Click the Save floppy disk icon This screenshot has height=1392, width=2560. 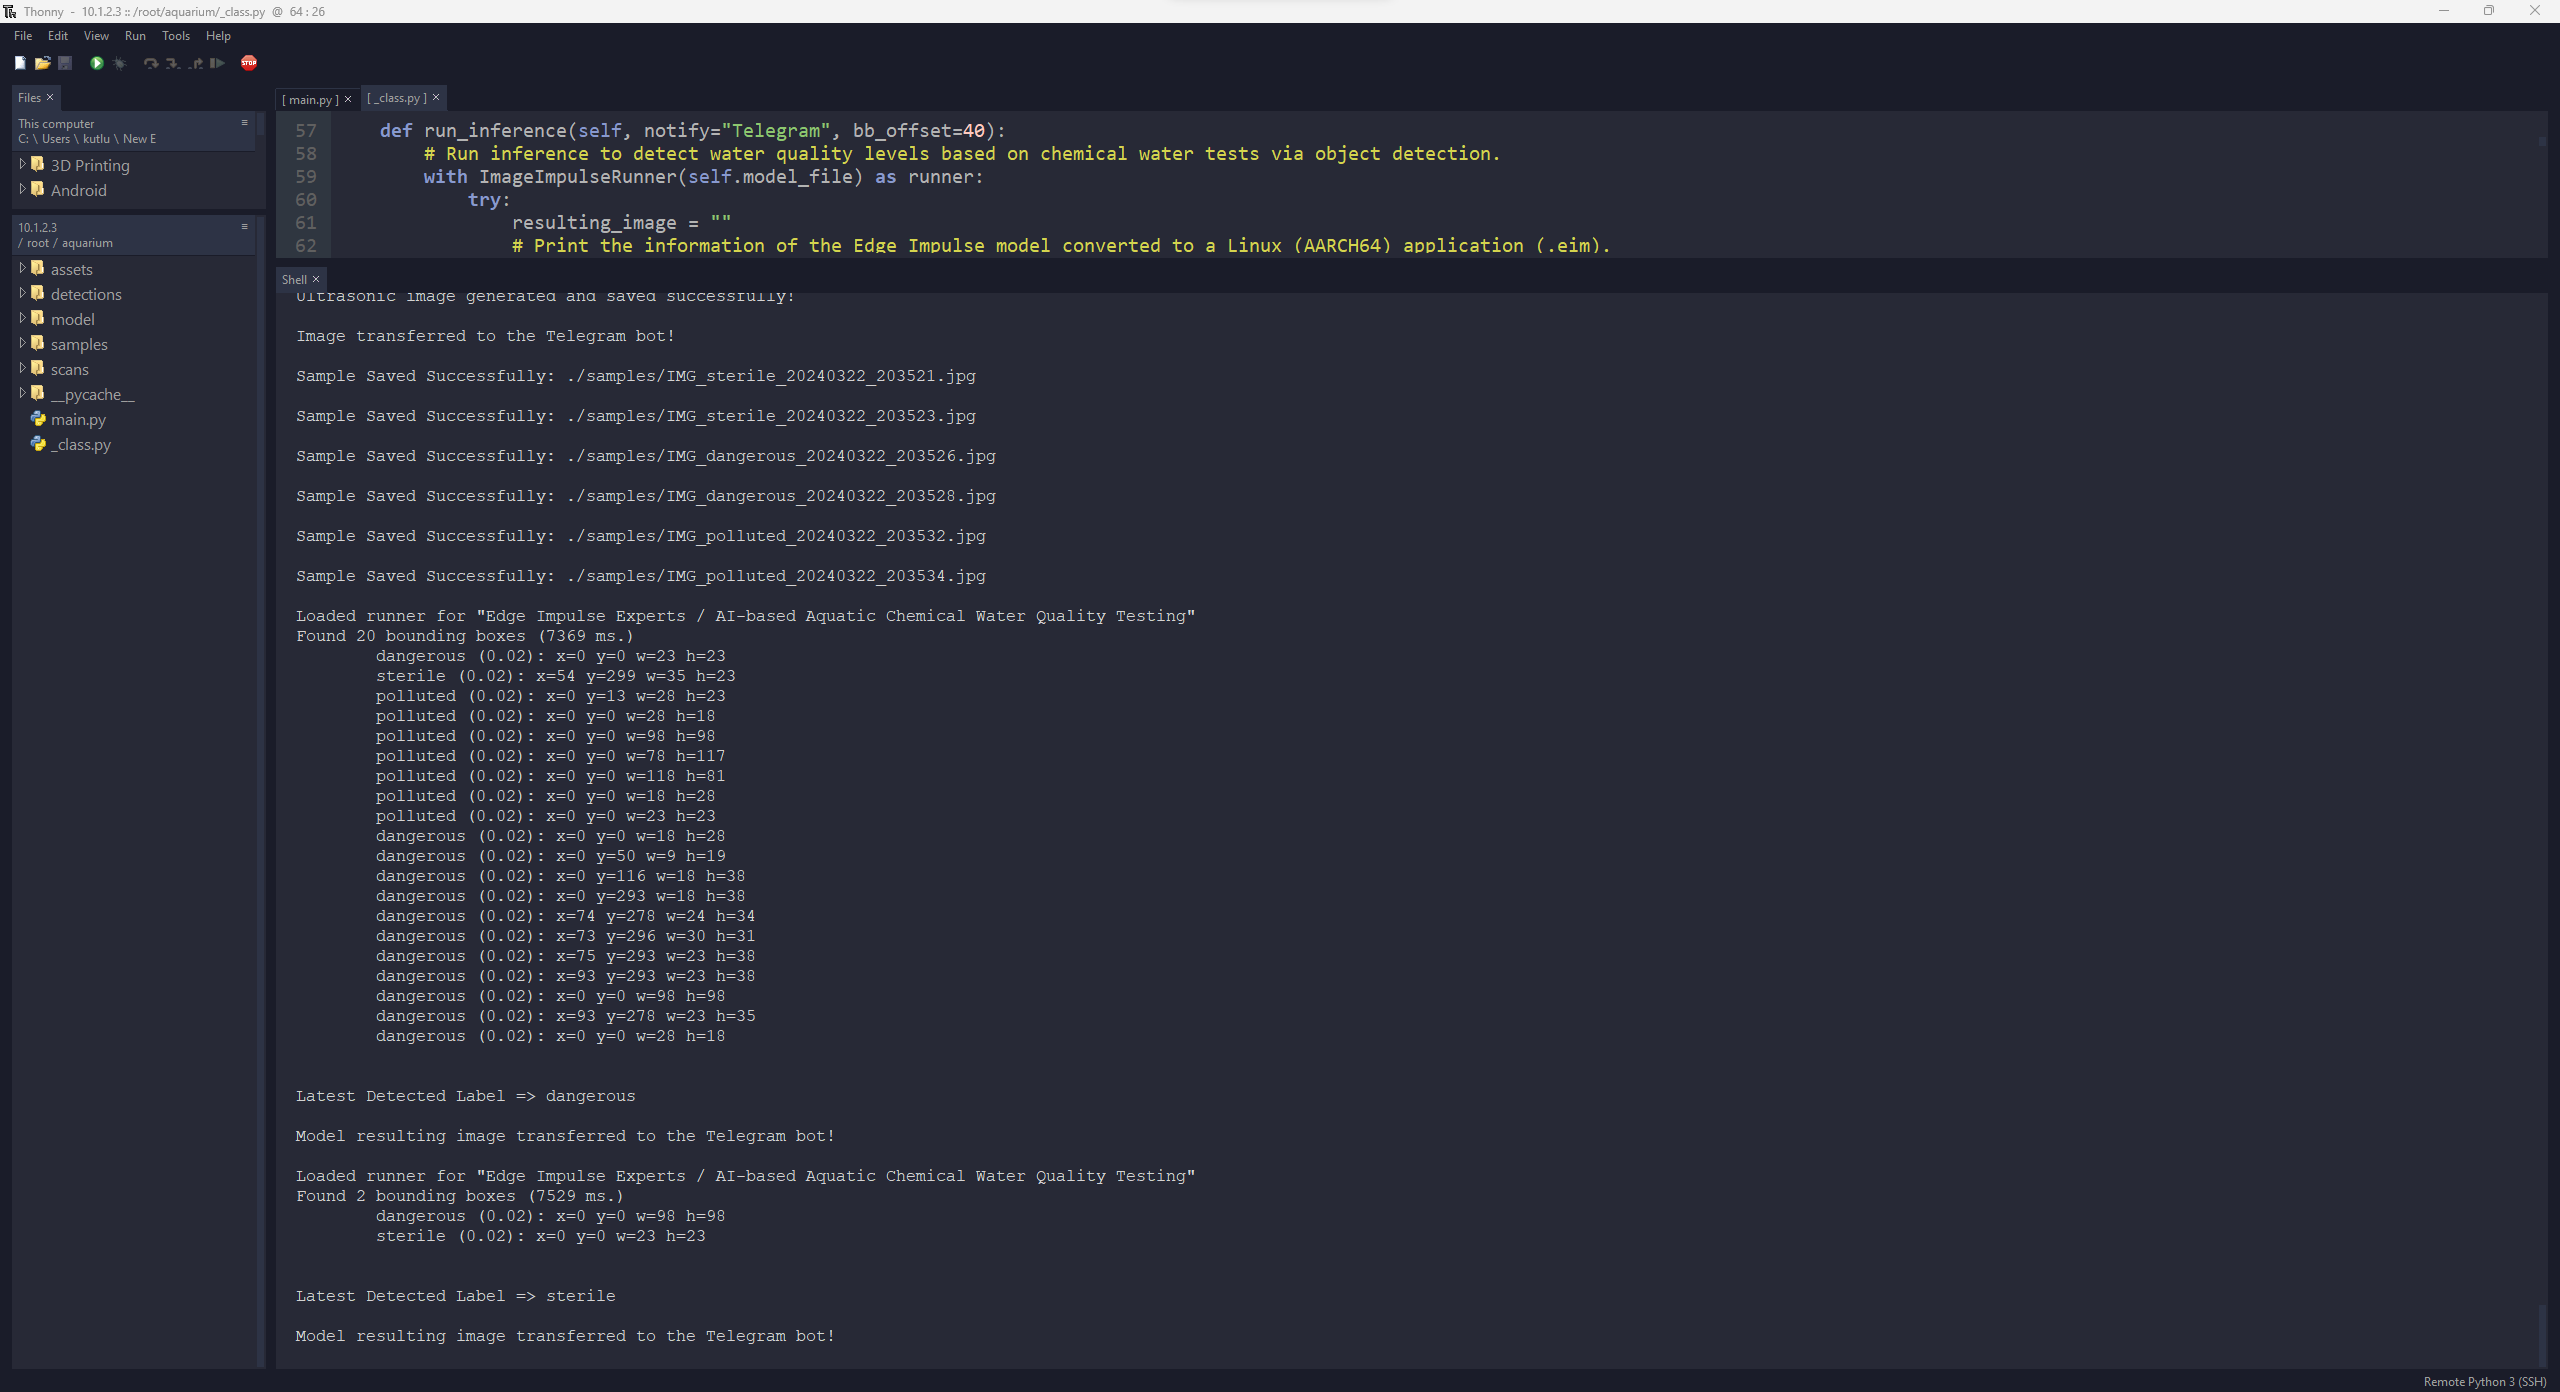(x=65, y=63)
